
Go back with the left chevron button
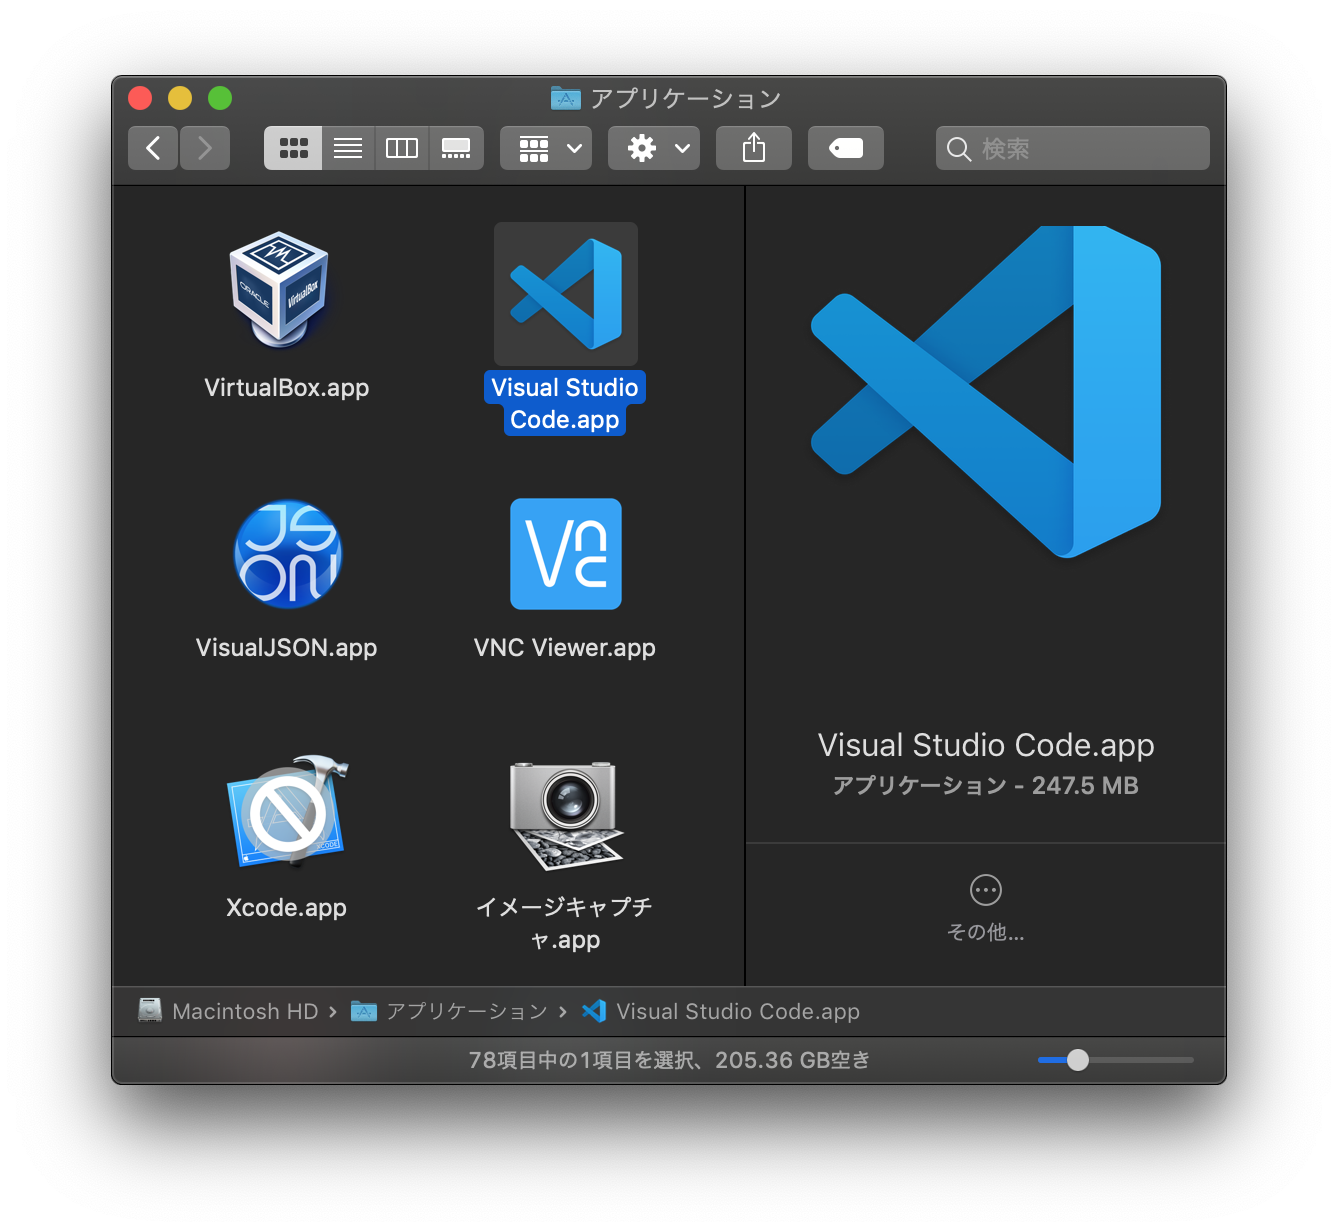tap(153, 148)
